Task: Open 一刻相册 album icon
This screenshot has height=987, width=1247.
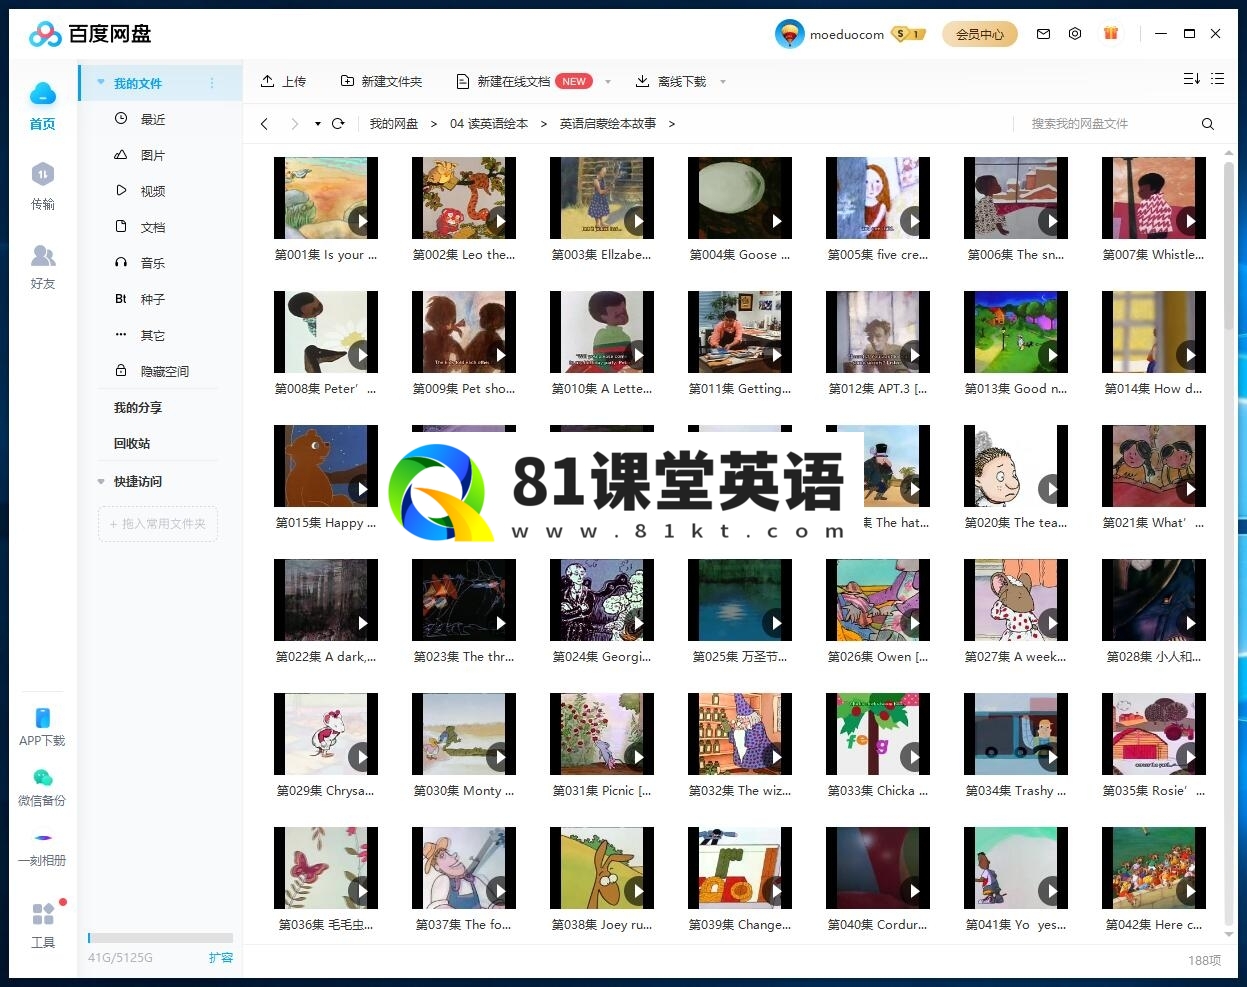Action: (42, 848)
